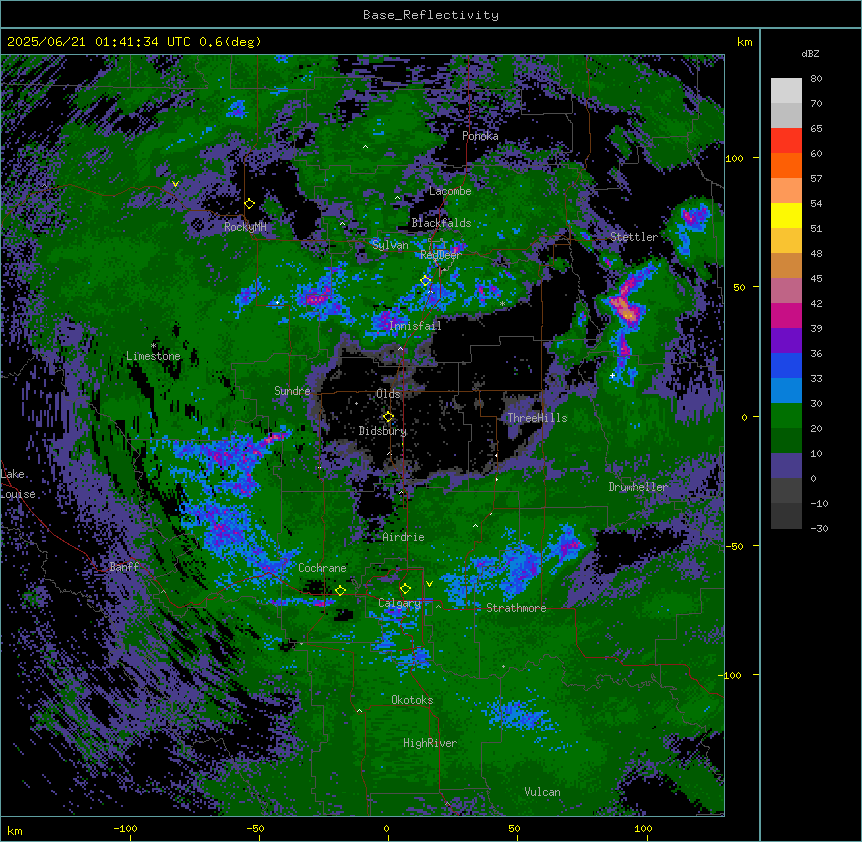Viewport: 862px width, 842px height.
Task: Click the 80 value on the dBZ legend
Action: (x=816, y=79)
